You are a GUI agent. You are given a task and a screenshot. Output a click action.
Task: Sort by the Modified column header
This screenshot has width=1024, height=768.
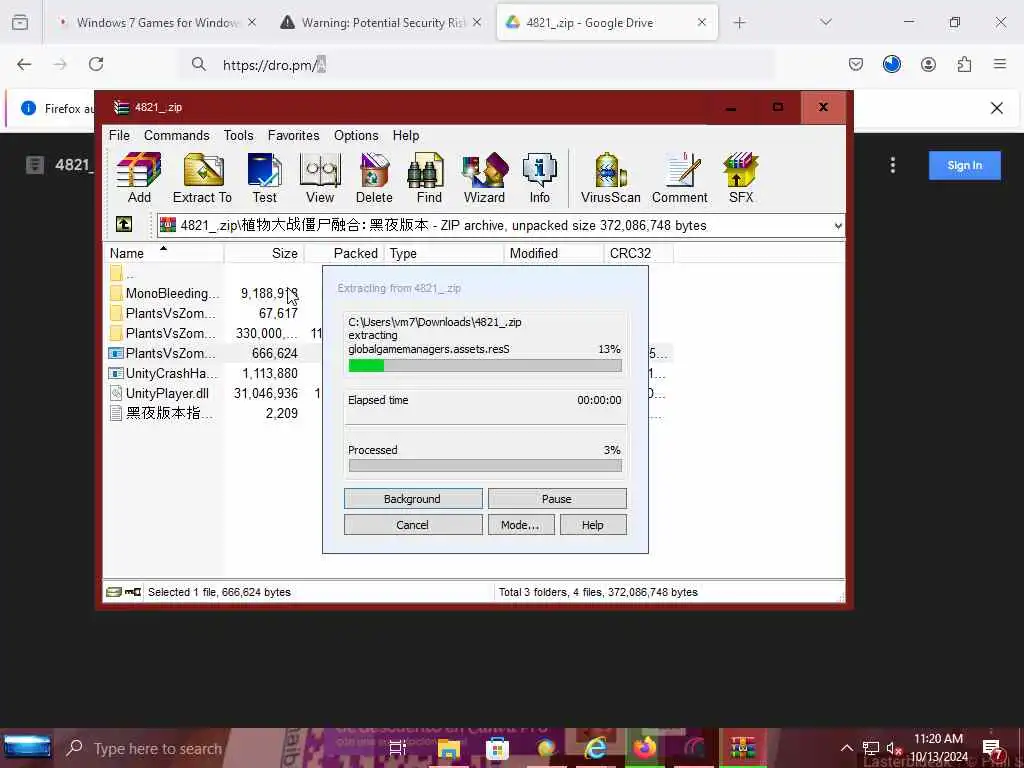pos(554,253)
